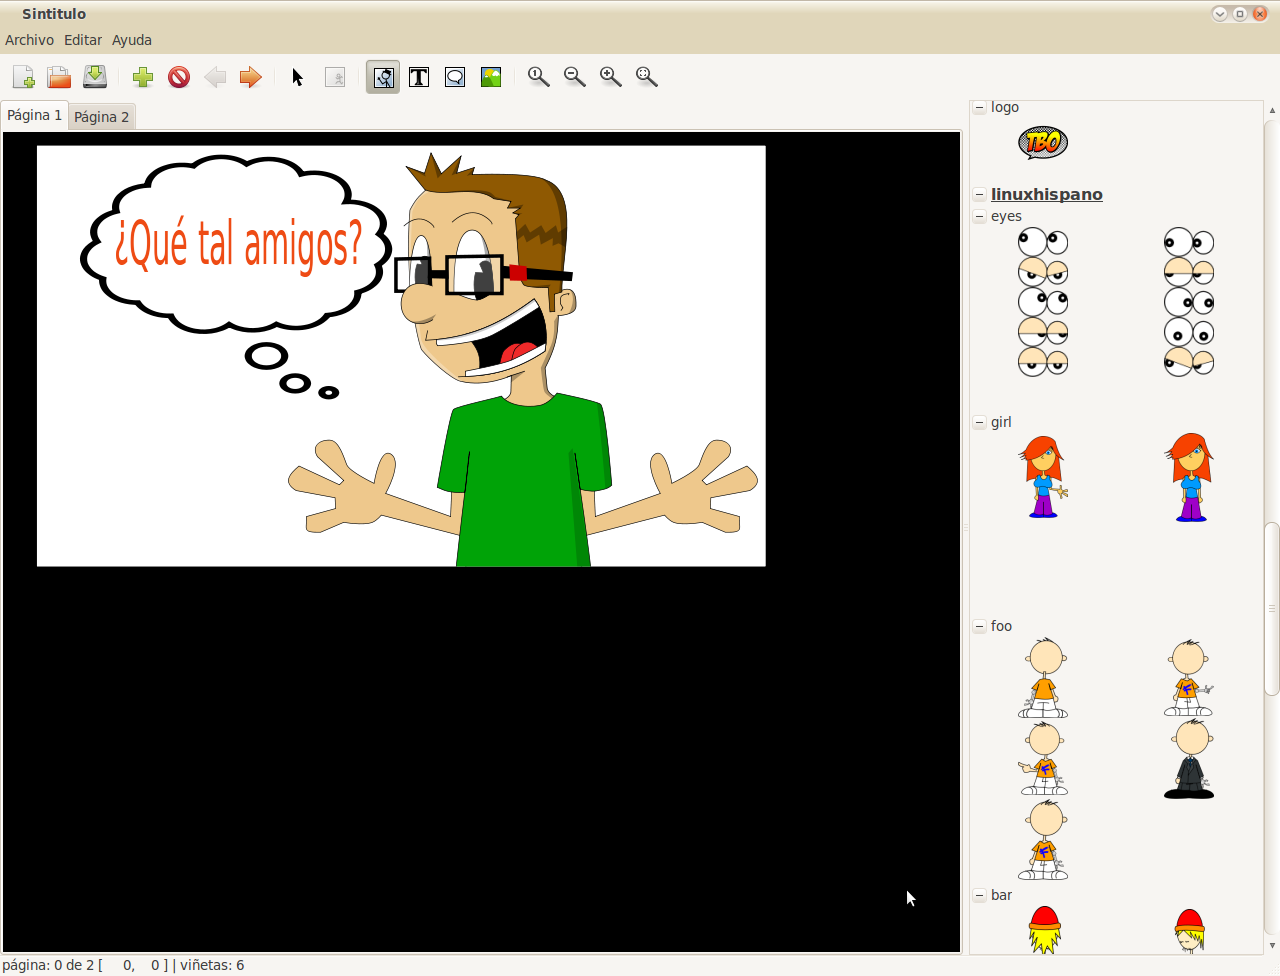Go to next page with orange arrow
1280x976 pixels.
[251, 77]
